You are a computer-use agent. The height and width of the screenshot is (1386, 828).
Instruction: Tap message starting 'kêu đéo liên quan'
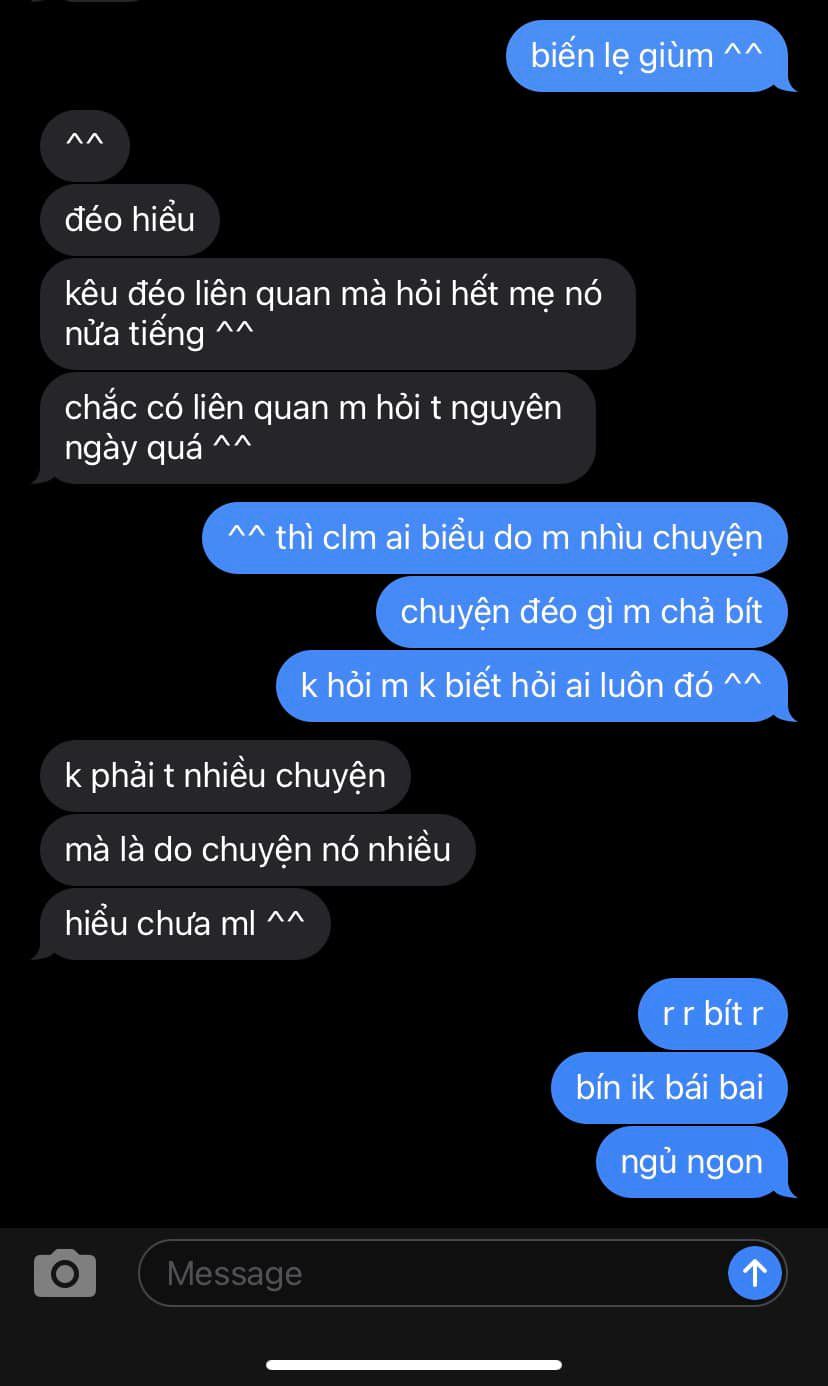338,314
